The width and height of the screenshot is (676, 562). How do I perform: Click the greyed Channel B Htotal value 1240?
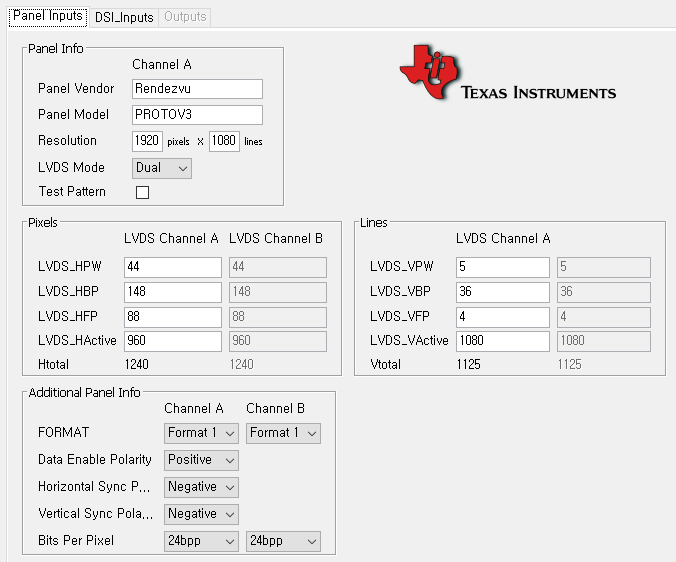coord(241,365)
